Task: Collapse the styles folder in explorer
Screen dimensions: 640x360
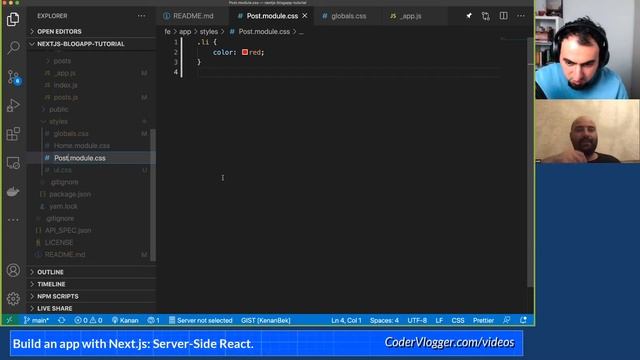Action: coord(58,122)
